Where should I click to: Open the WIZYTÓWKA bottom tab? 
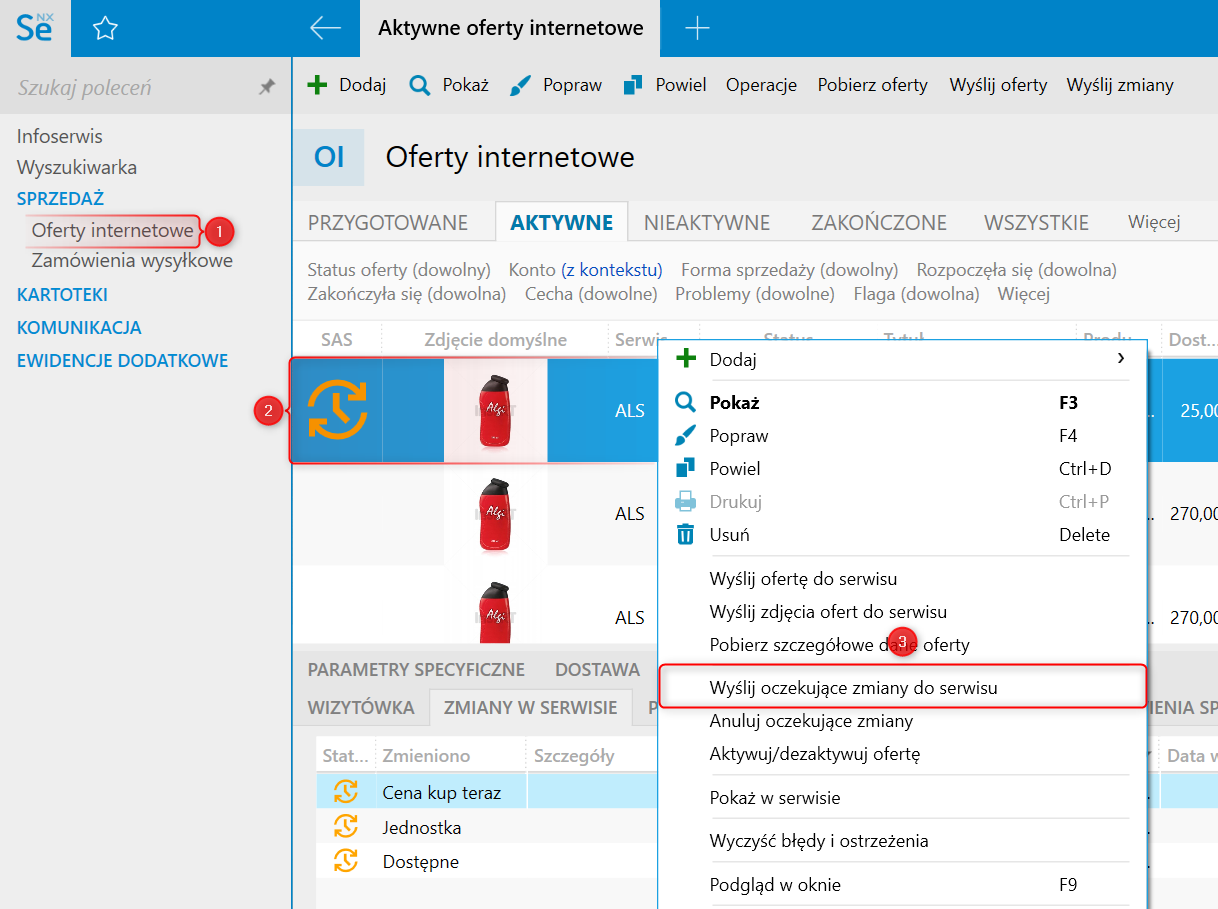tap(361, 707)
